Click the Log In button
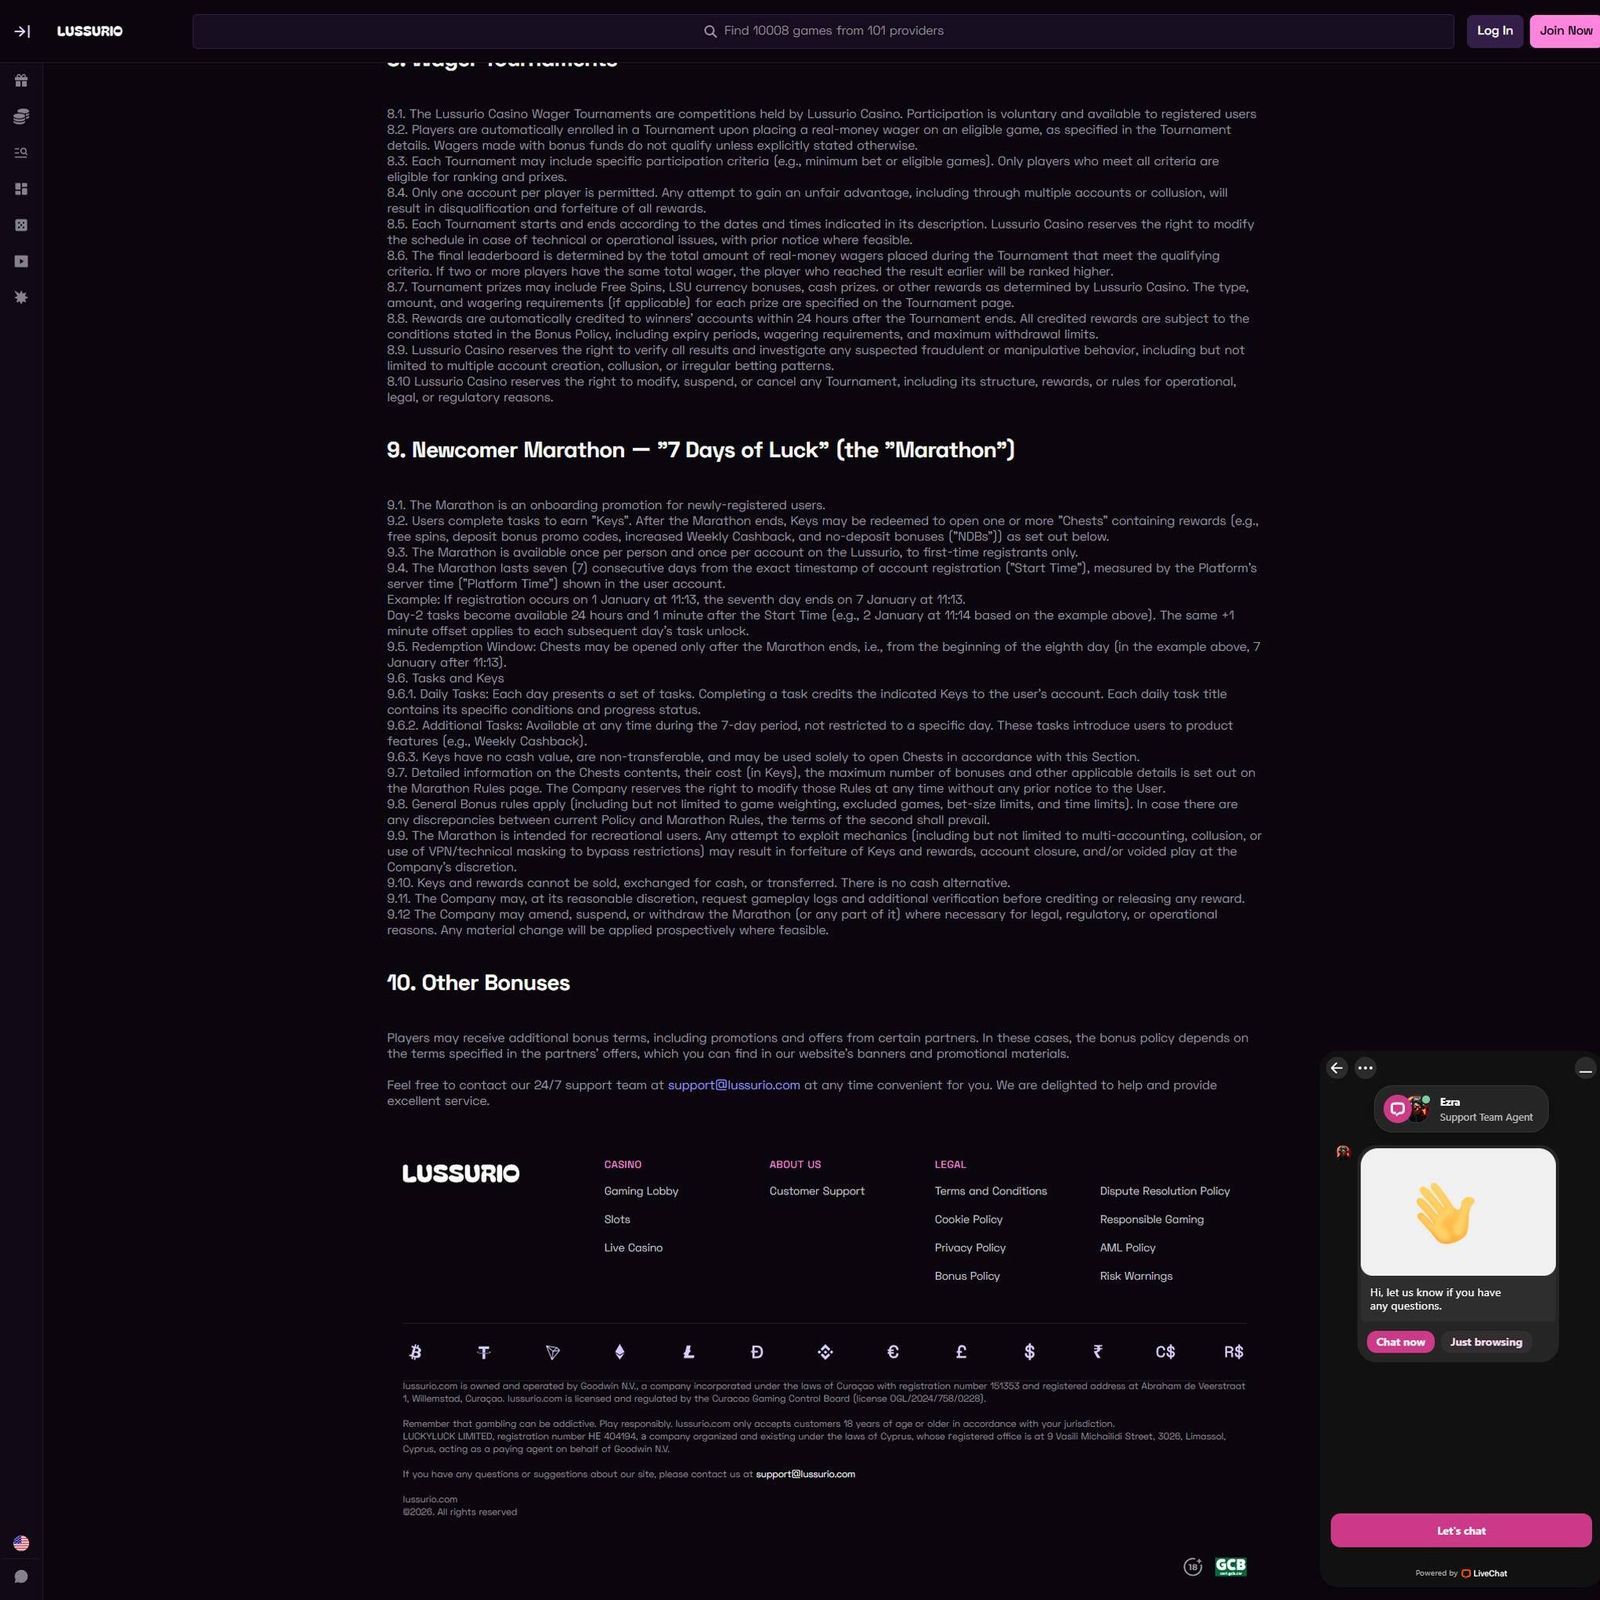This screenshot has height=1600, width=1600. click(1495, 31)
